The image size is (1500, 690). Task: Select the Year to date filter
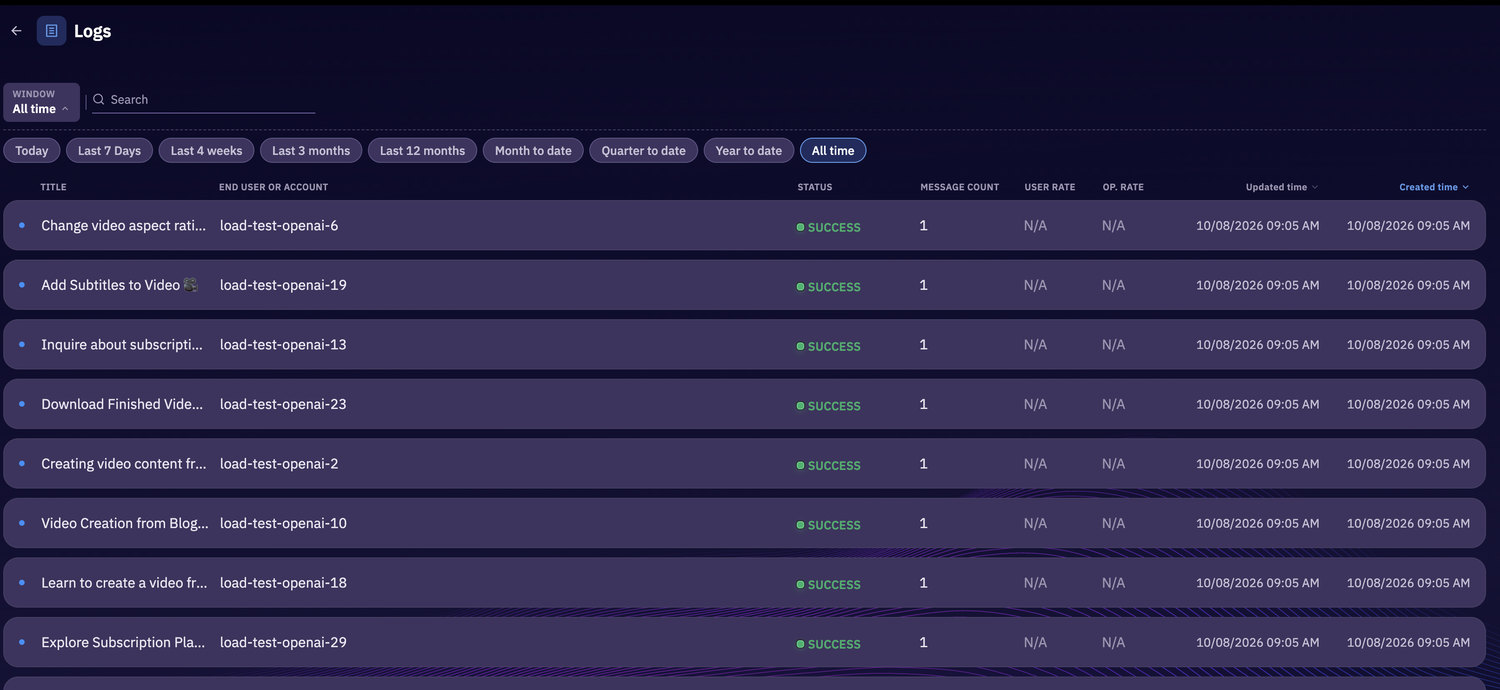coord(749,151)
